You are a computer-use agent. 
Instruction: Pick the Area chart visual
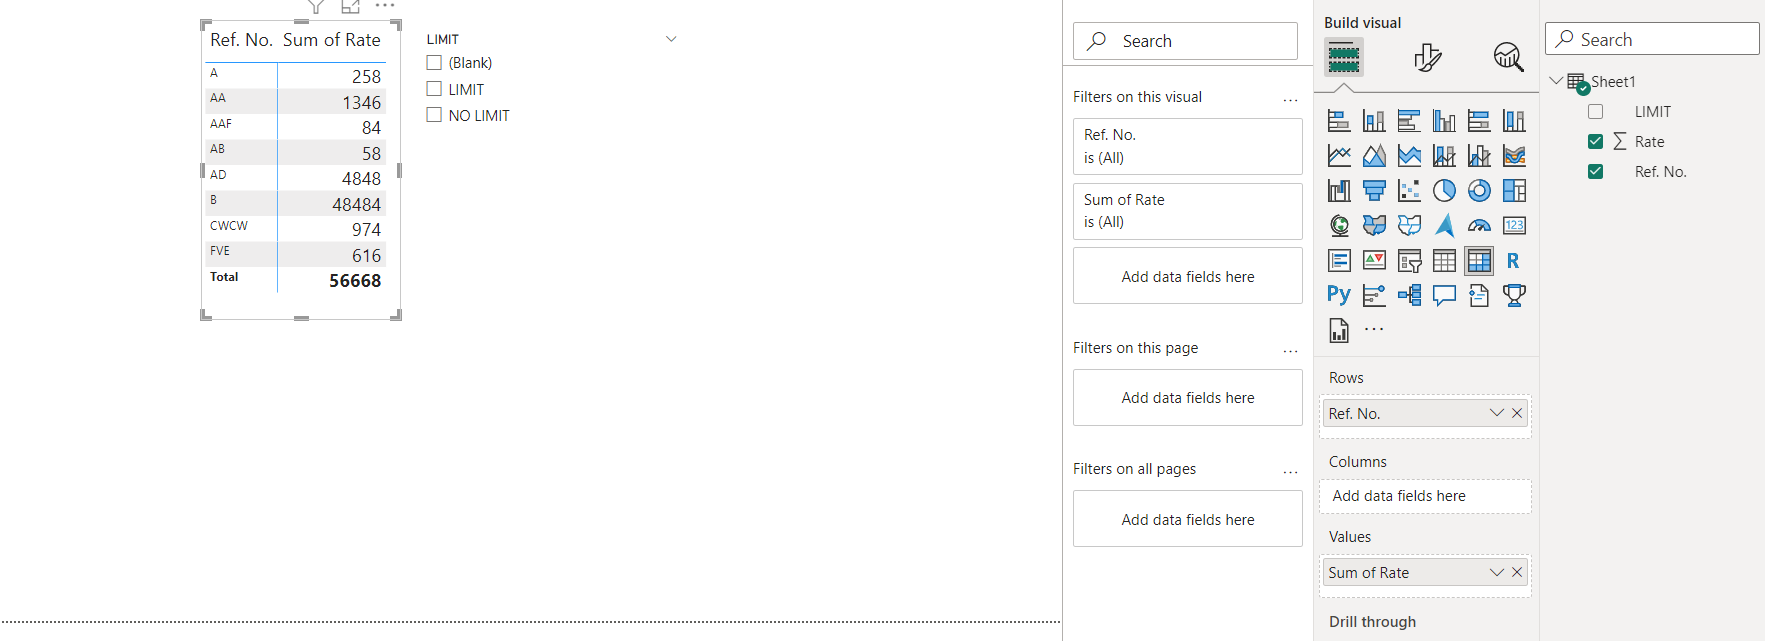pyautogui.click(x=1374, y=156)
